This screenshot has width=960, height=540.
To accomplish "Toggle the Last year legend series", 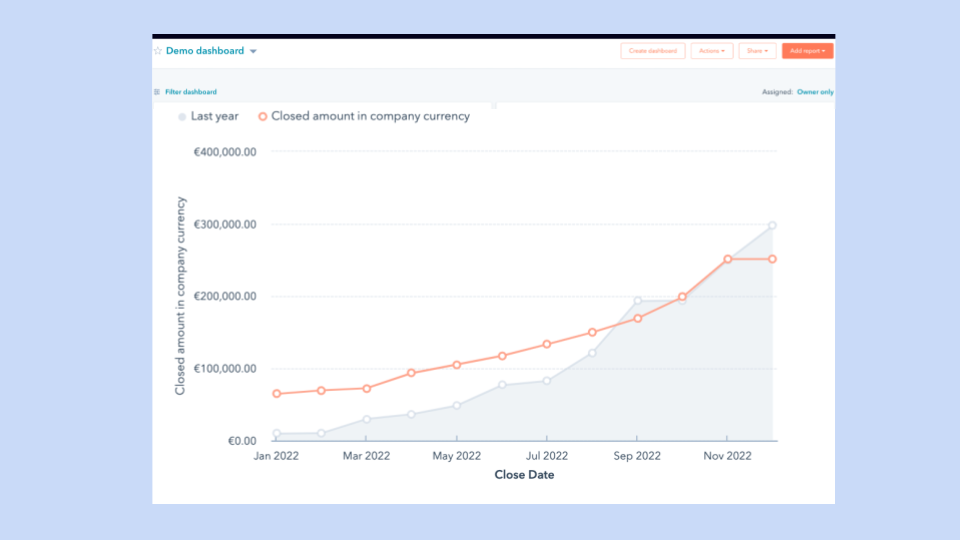I will tap(208, 116).
